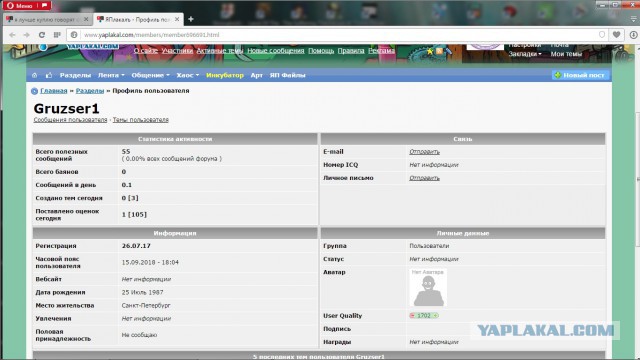Viewport: 640px width, 360px height.
Task: Open the Инкубатор menu item
Action: pyautogui.click(x=224, y=75)
